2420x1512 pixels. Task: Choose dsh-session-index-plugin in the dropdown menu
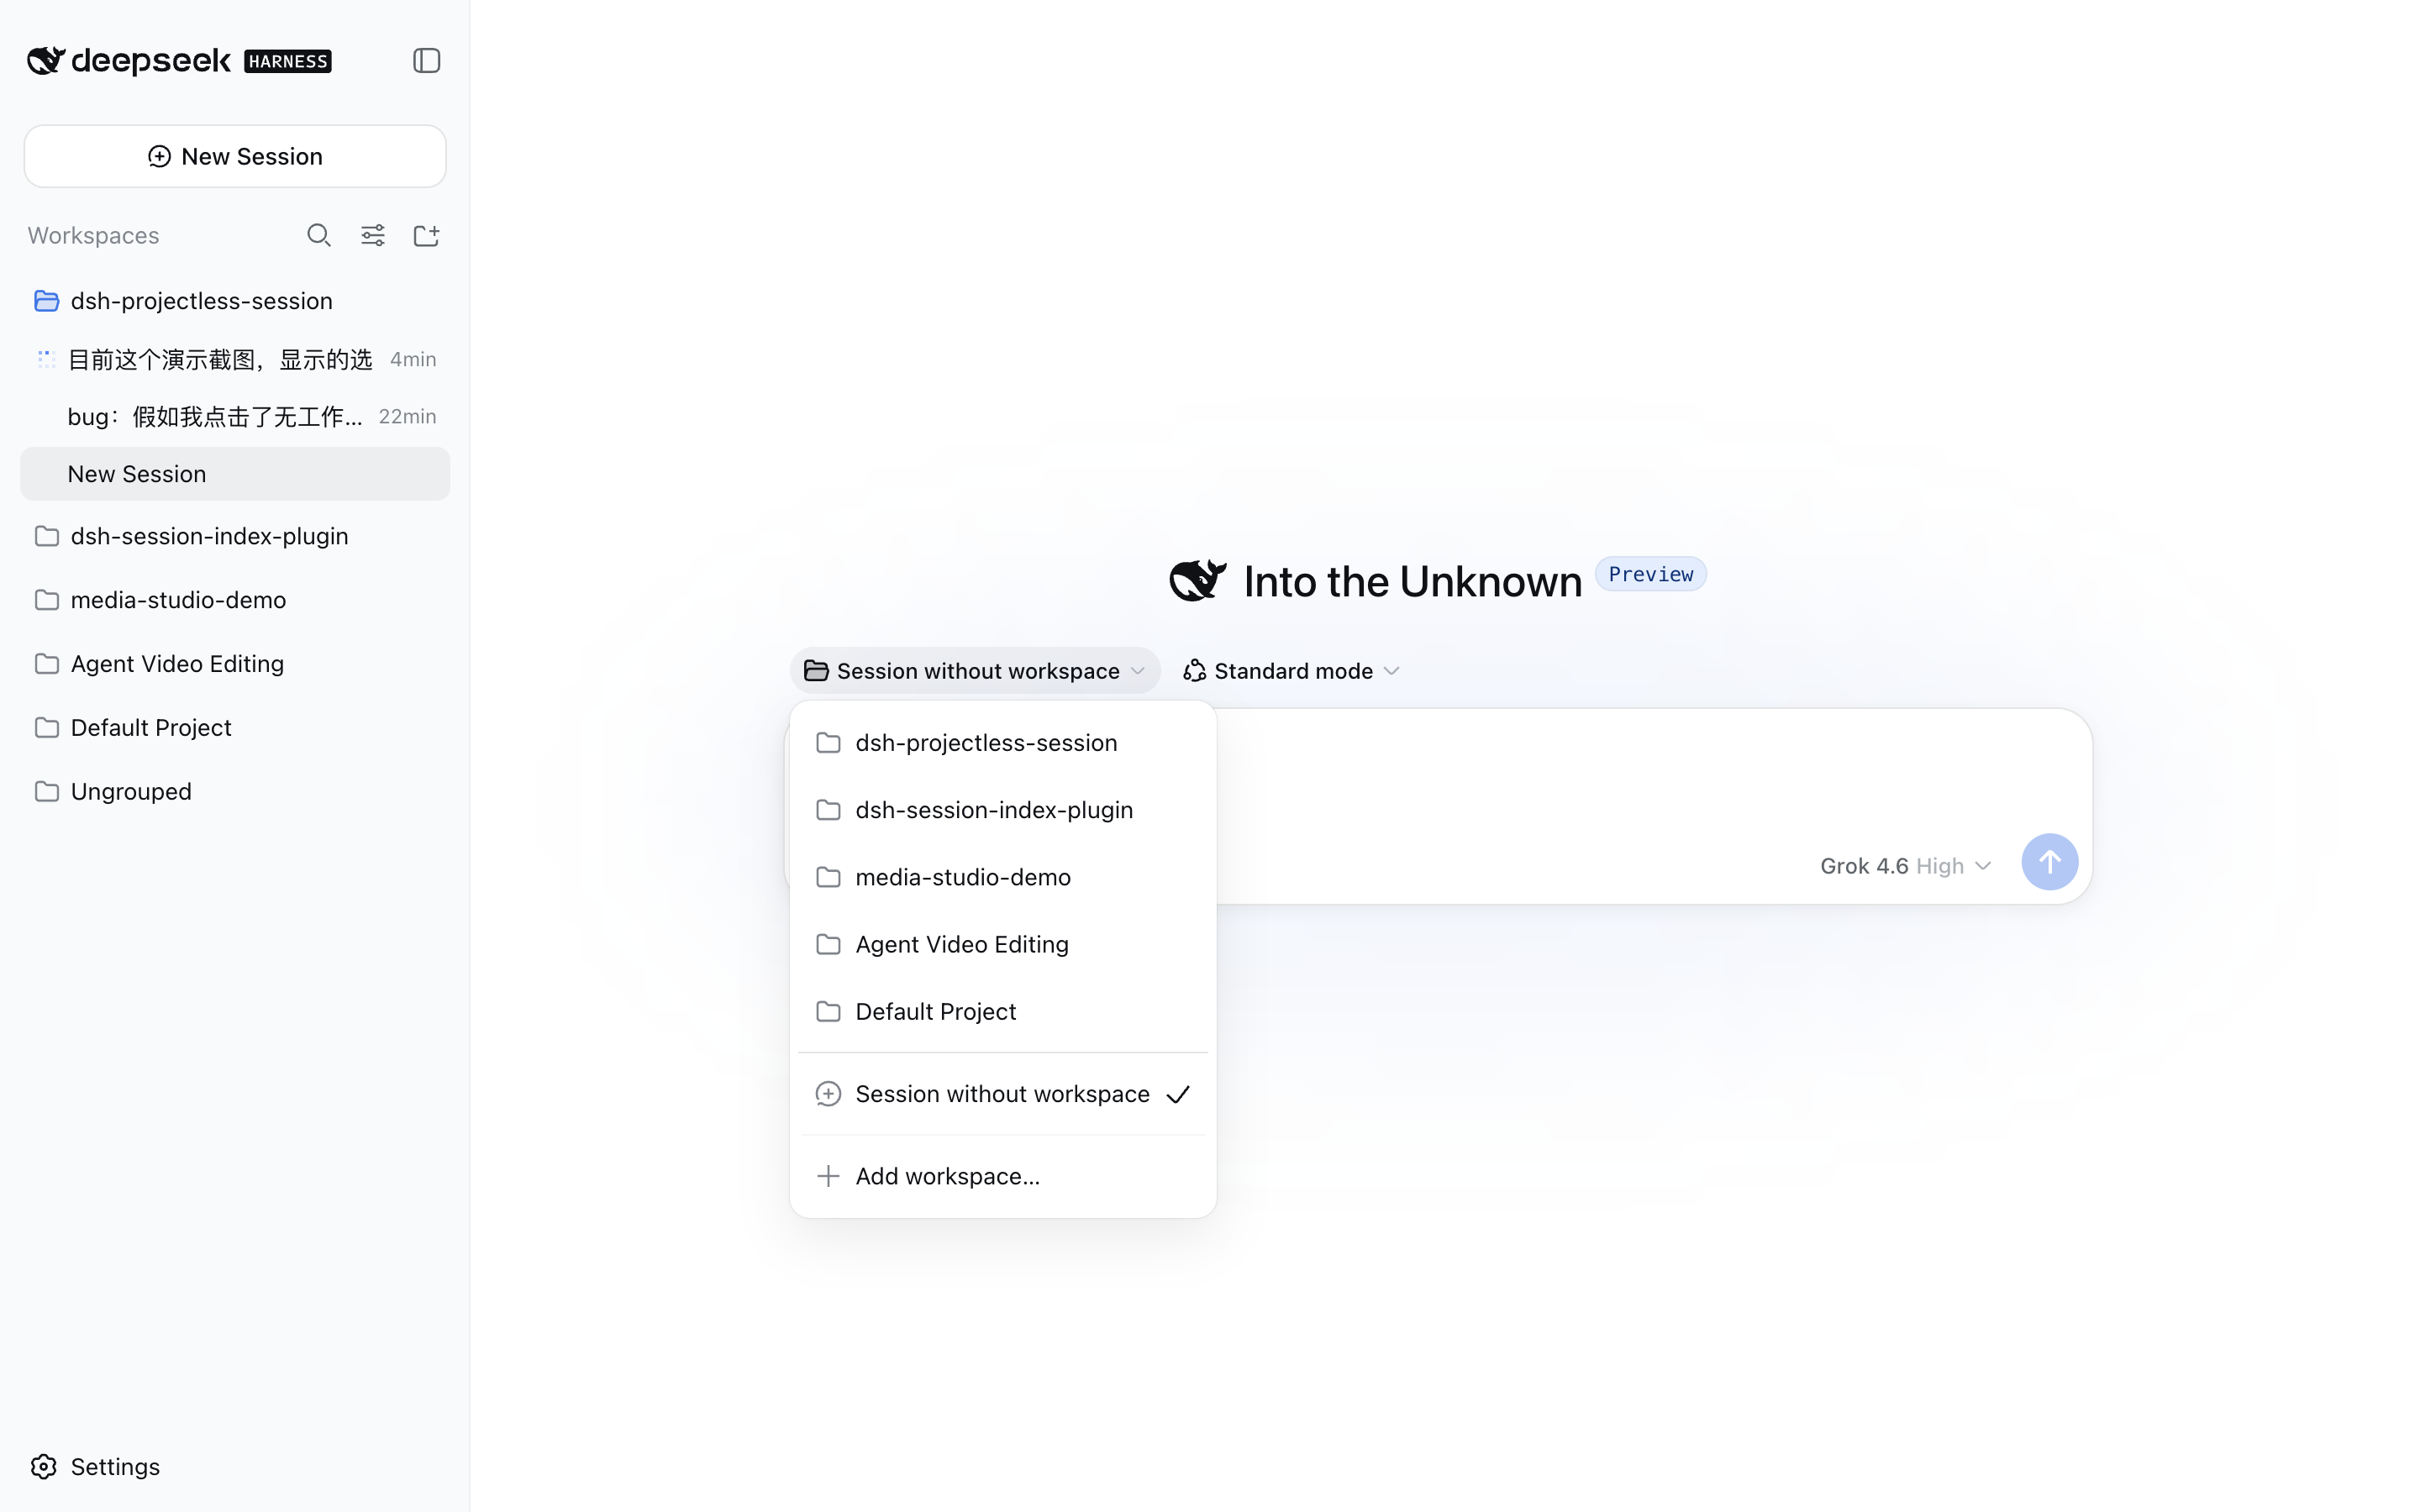[x=1003, y=810]
